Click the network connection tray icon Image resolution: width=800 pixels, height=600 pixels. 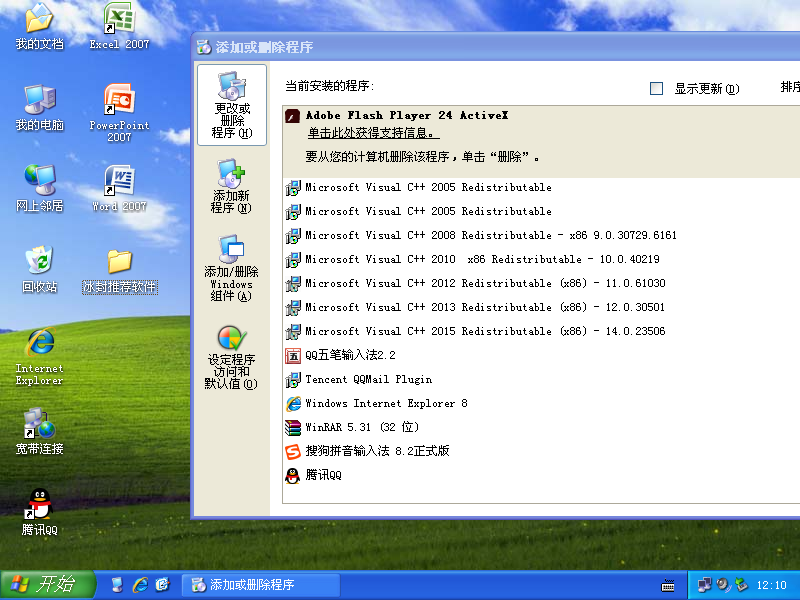click(x=704, y=585)
